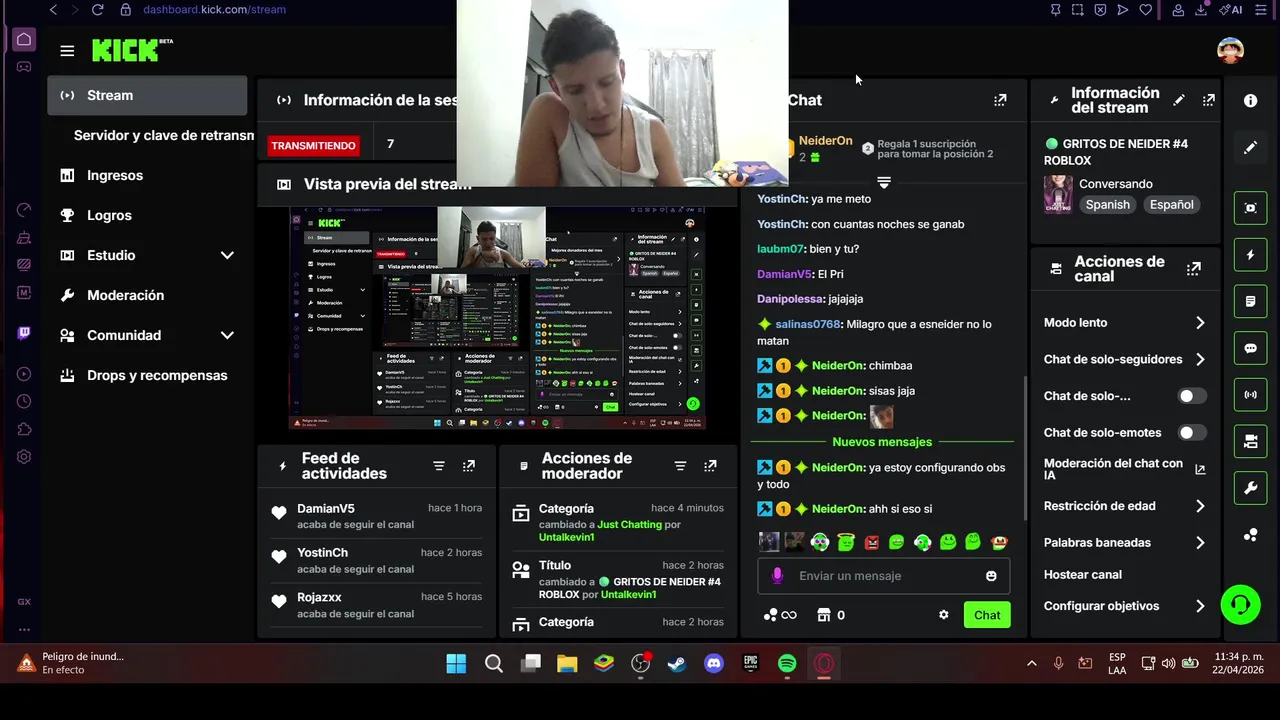Filter the Feed de actividades panel
The image size is (1280, 720).
click(438, 466)
